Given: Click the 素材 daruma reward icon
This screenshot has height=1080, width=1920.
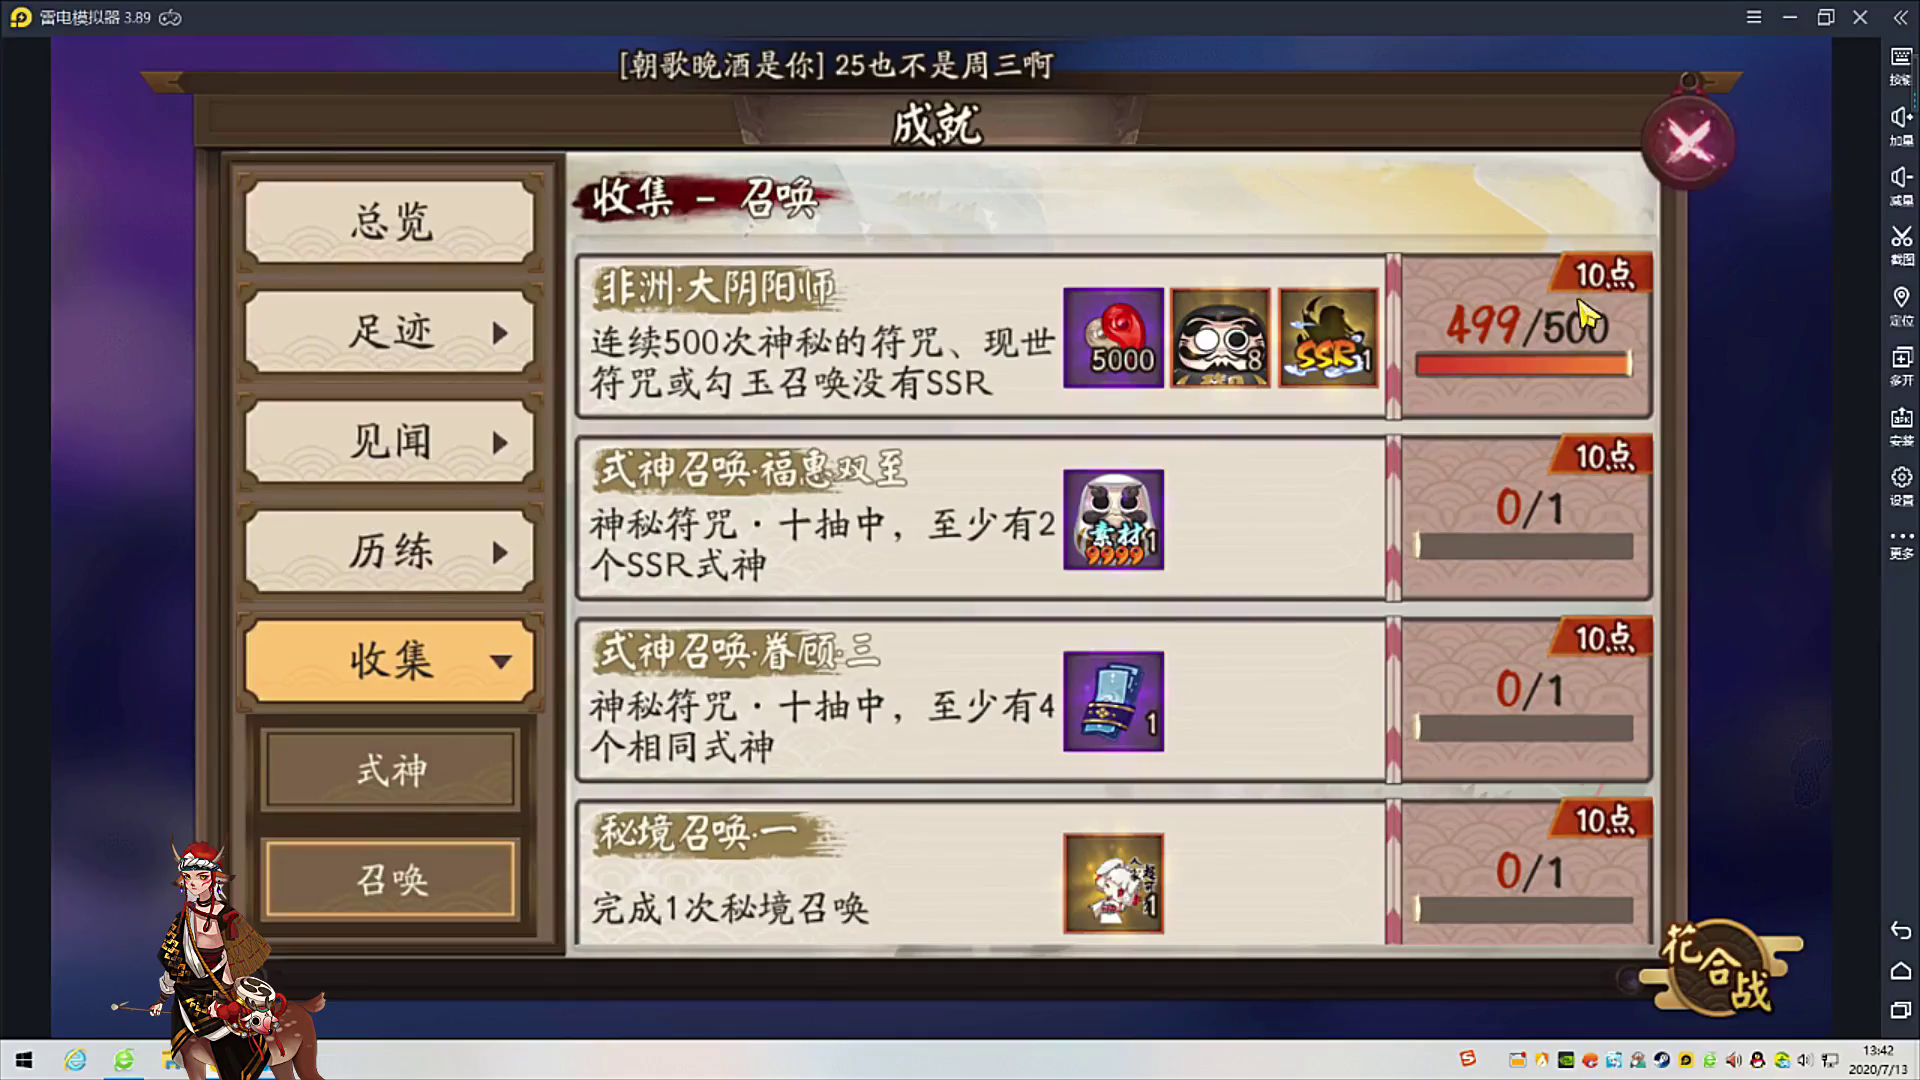Looking at the screenshot, I should click(1113, 520).
